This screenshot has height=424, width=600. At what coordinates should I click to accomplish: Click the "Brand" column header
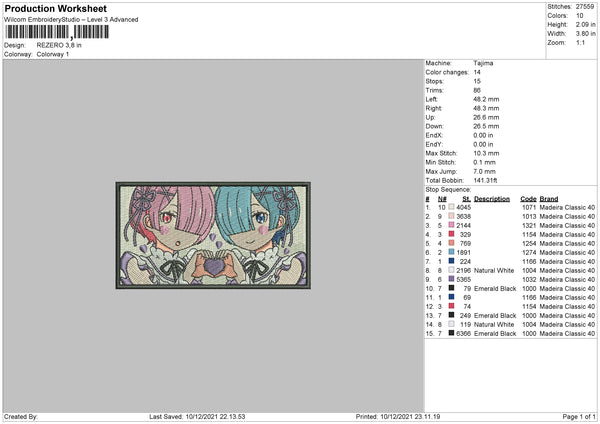pyautogui.click(x=549, y=199)
